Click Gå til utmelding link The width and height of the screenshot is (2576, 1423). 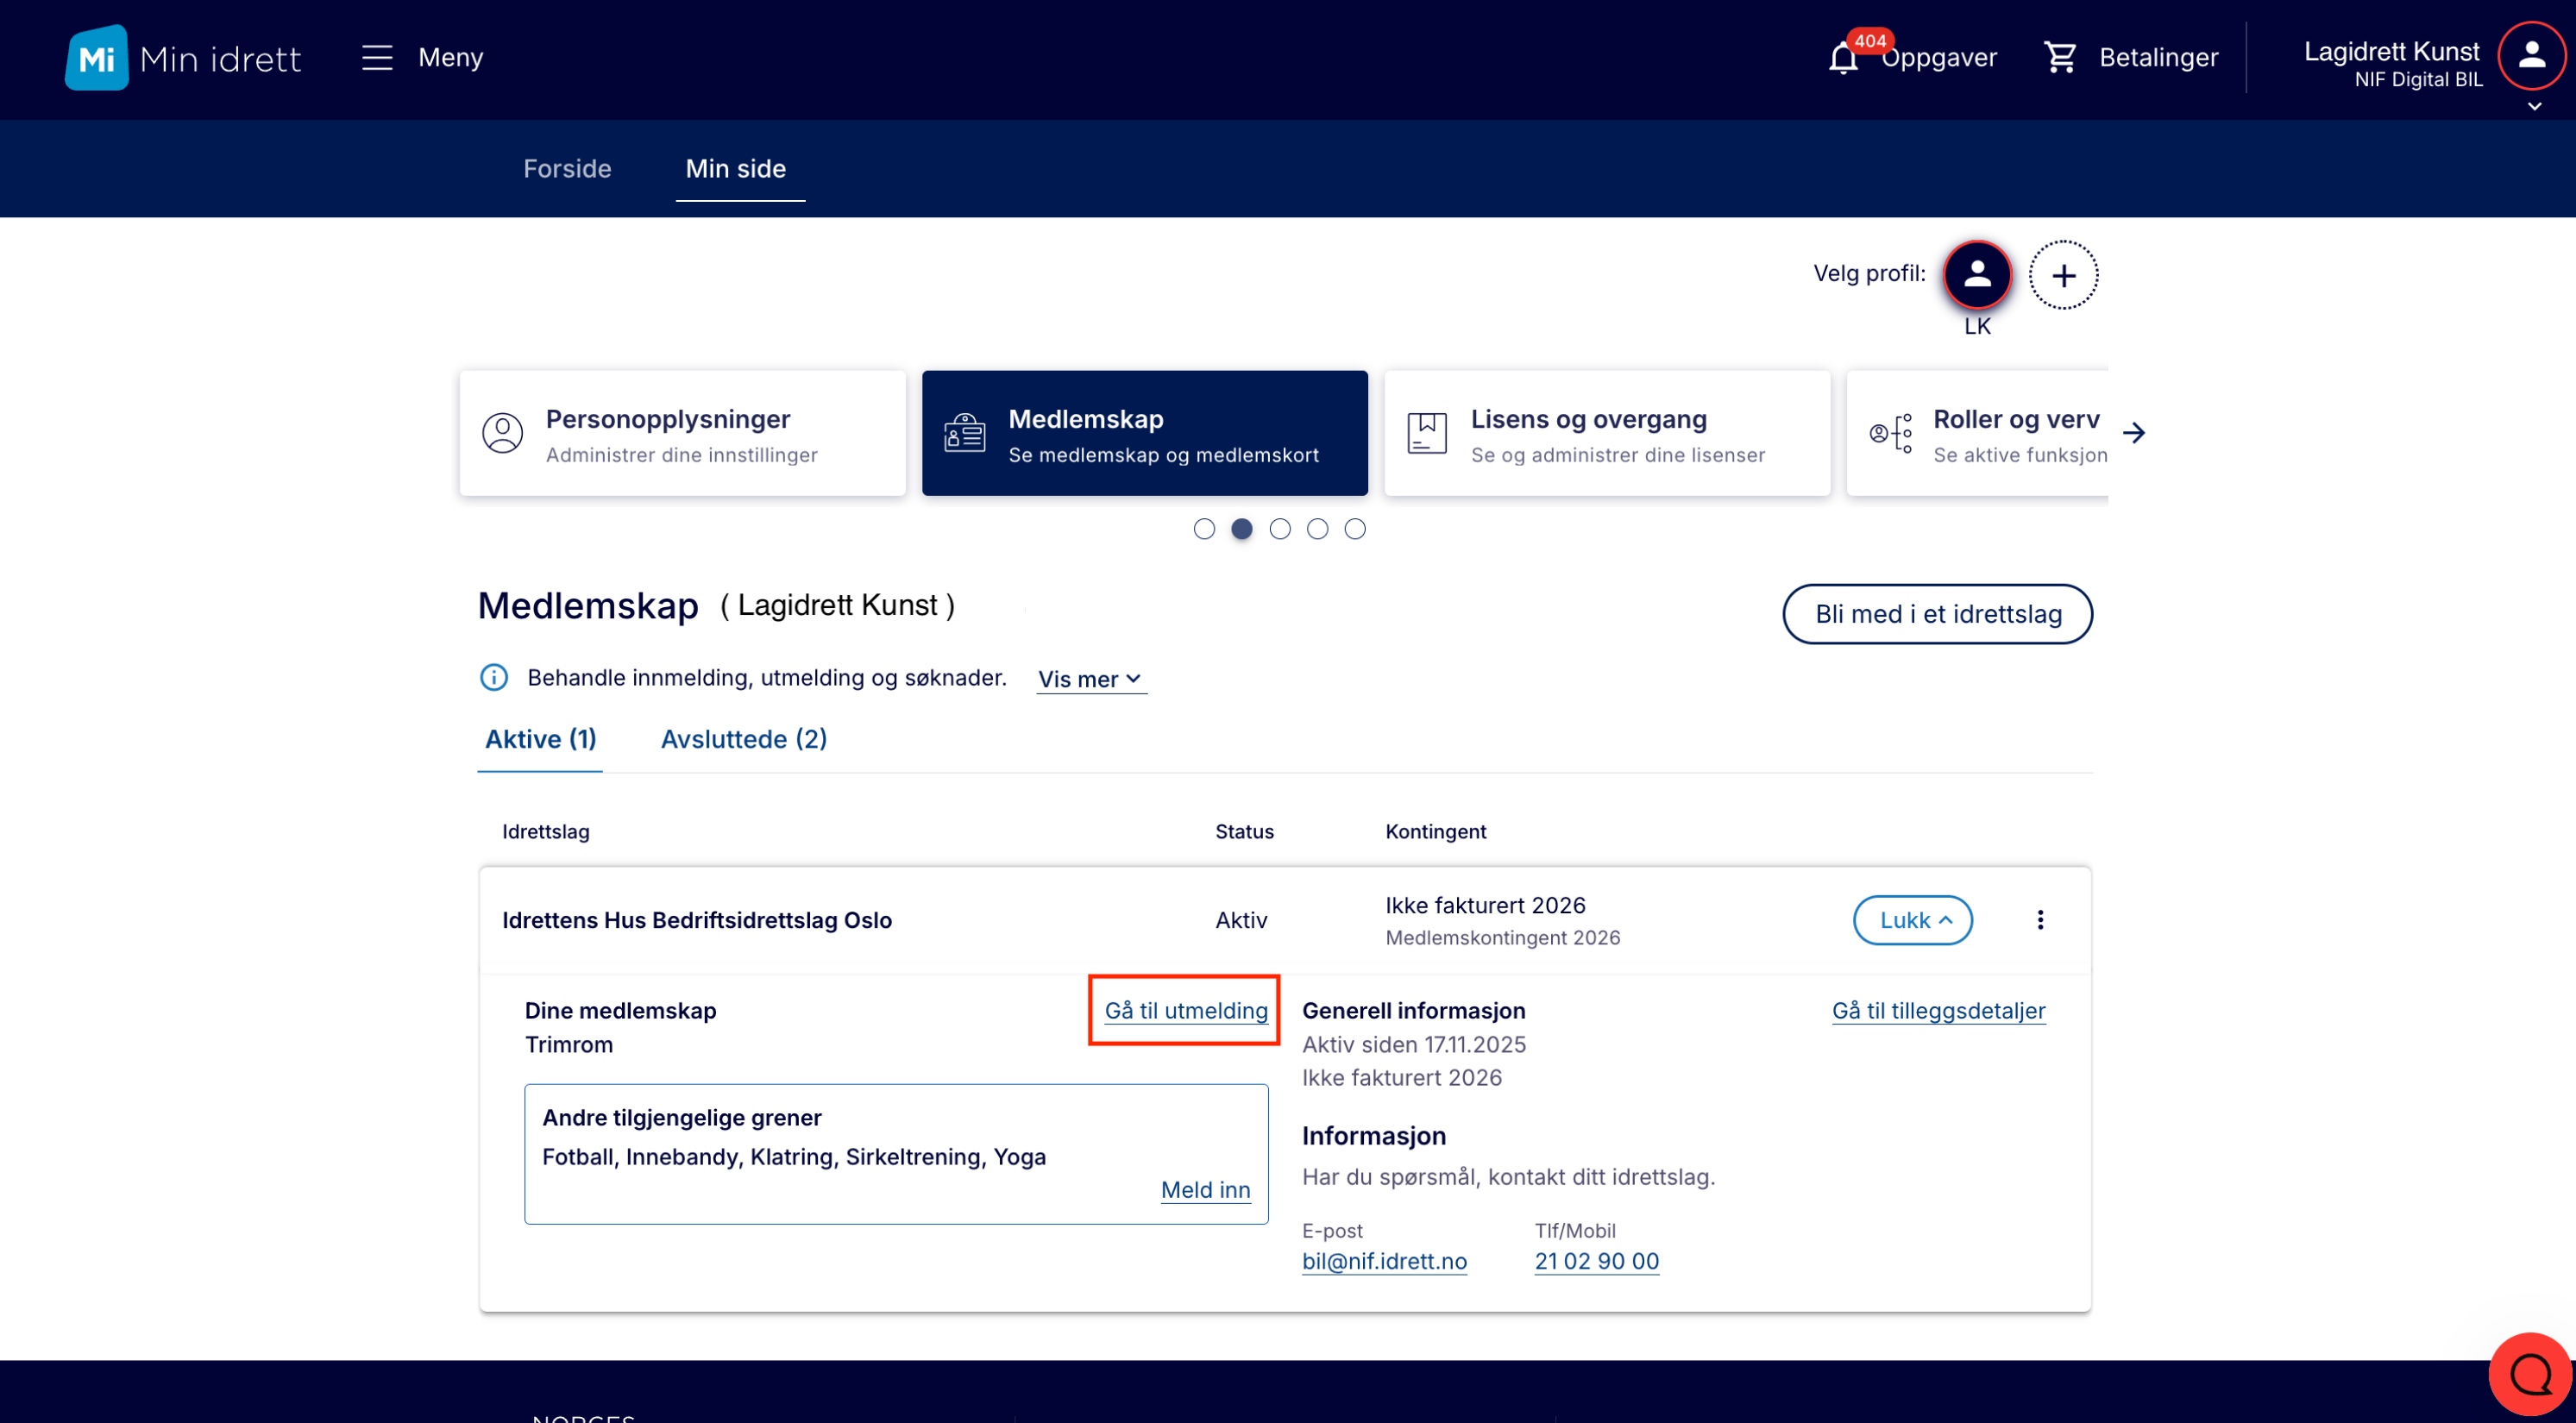tap(1186, 1011)
